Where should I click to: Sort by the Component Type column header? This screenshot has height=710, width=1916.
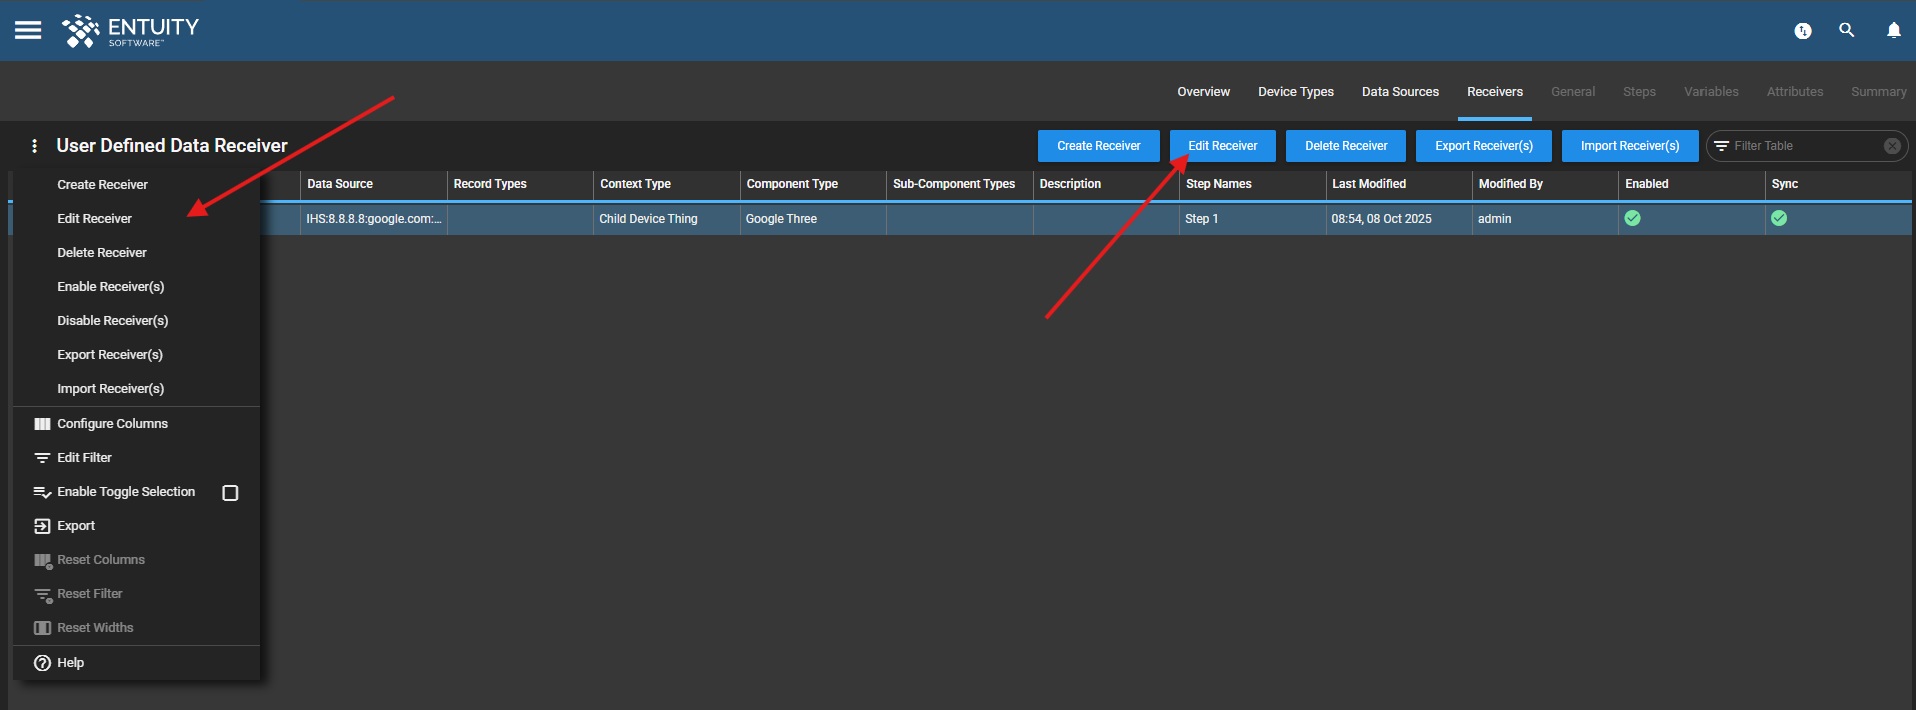click(812, 184)
